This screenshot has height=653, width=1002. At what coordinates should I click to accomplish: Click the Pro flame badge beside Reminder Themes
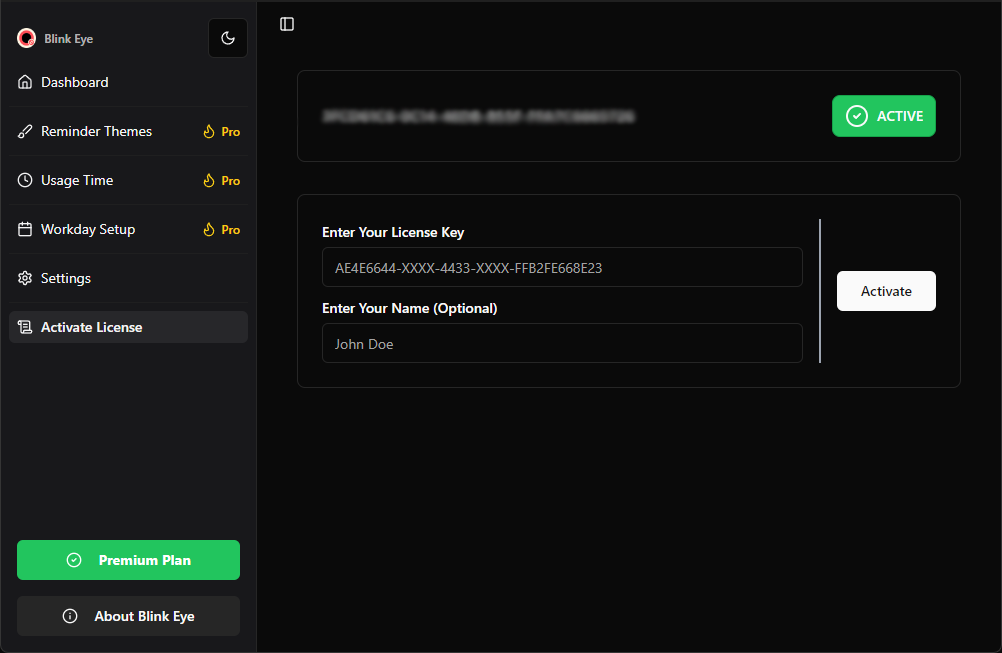coord(221,132)
